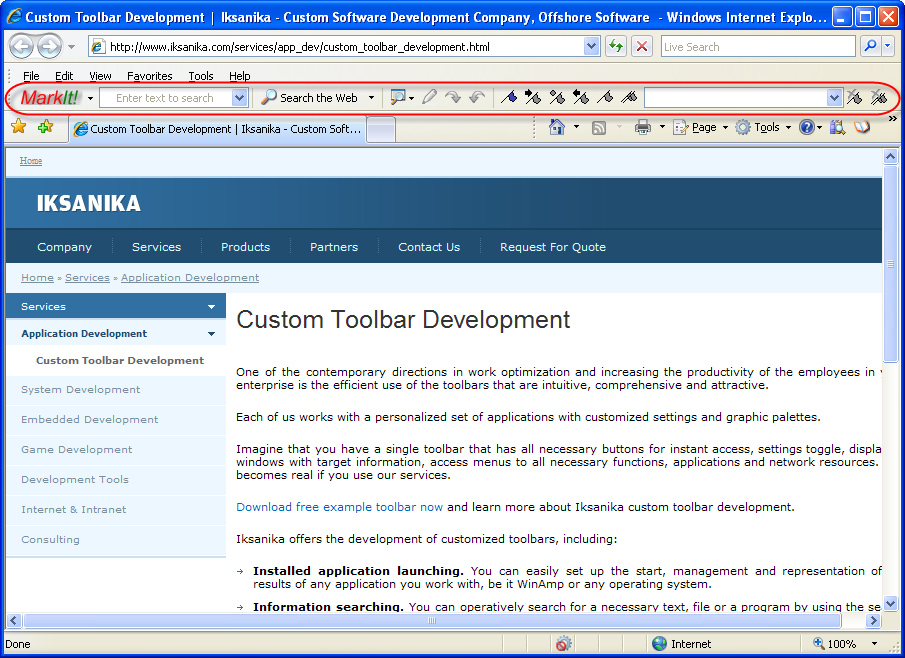The image size is (905, 658).
Task: Click the MarkIt! toolbar logo
Action: click(x=49, y=98)
